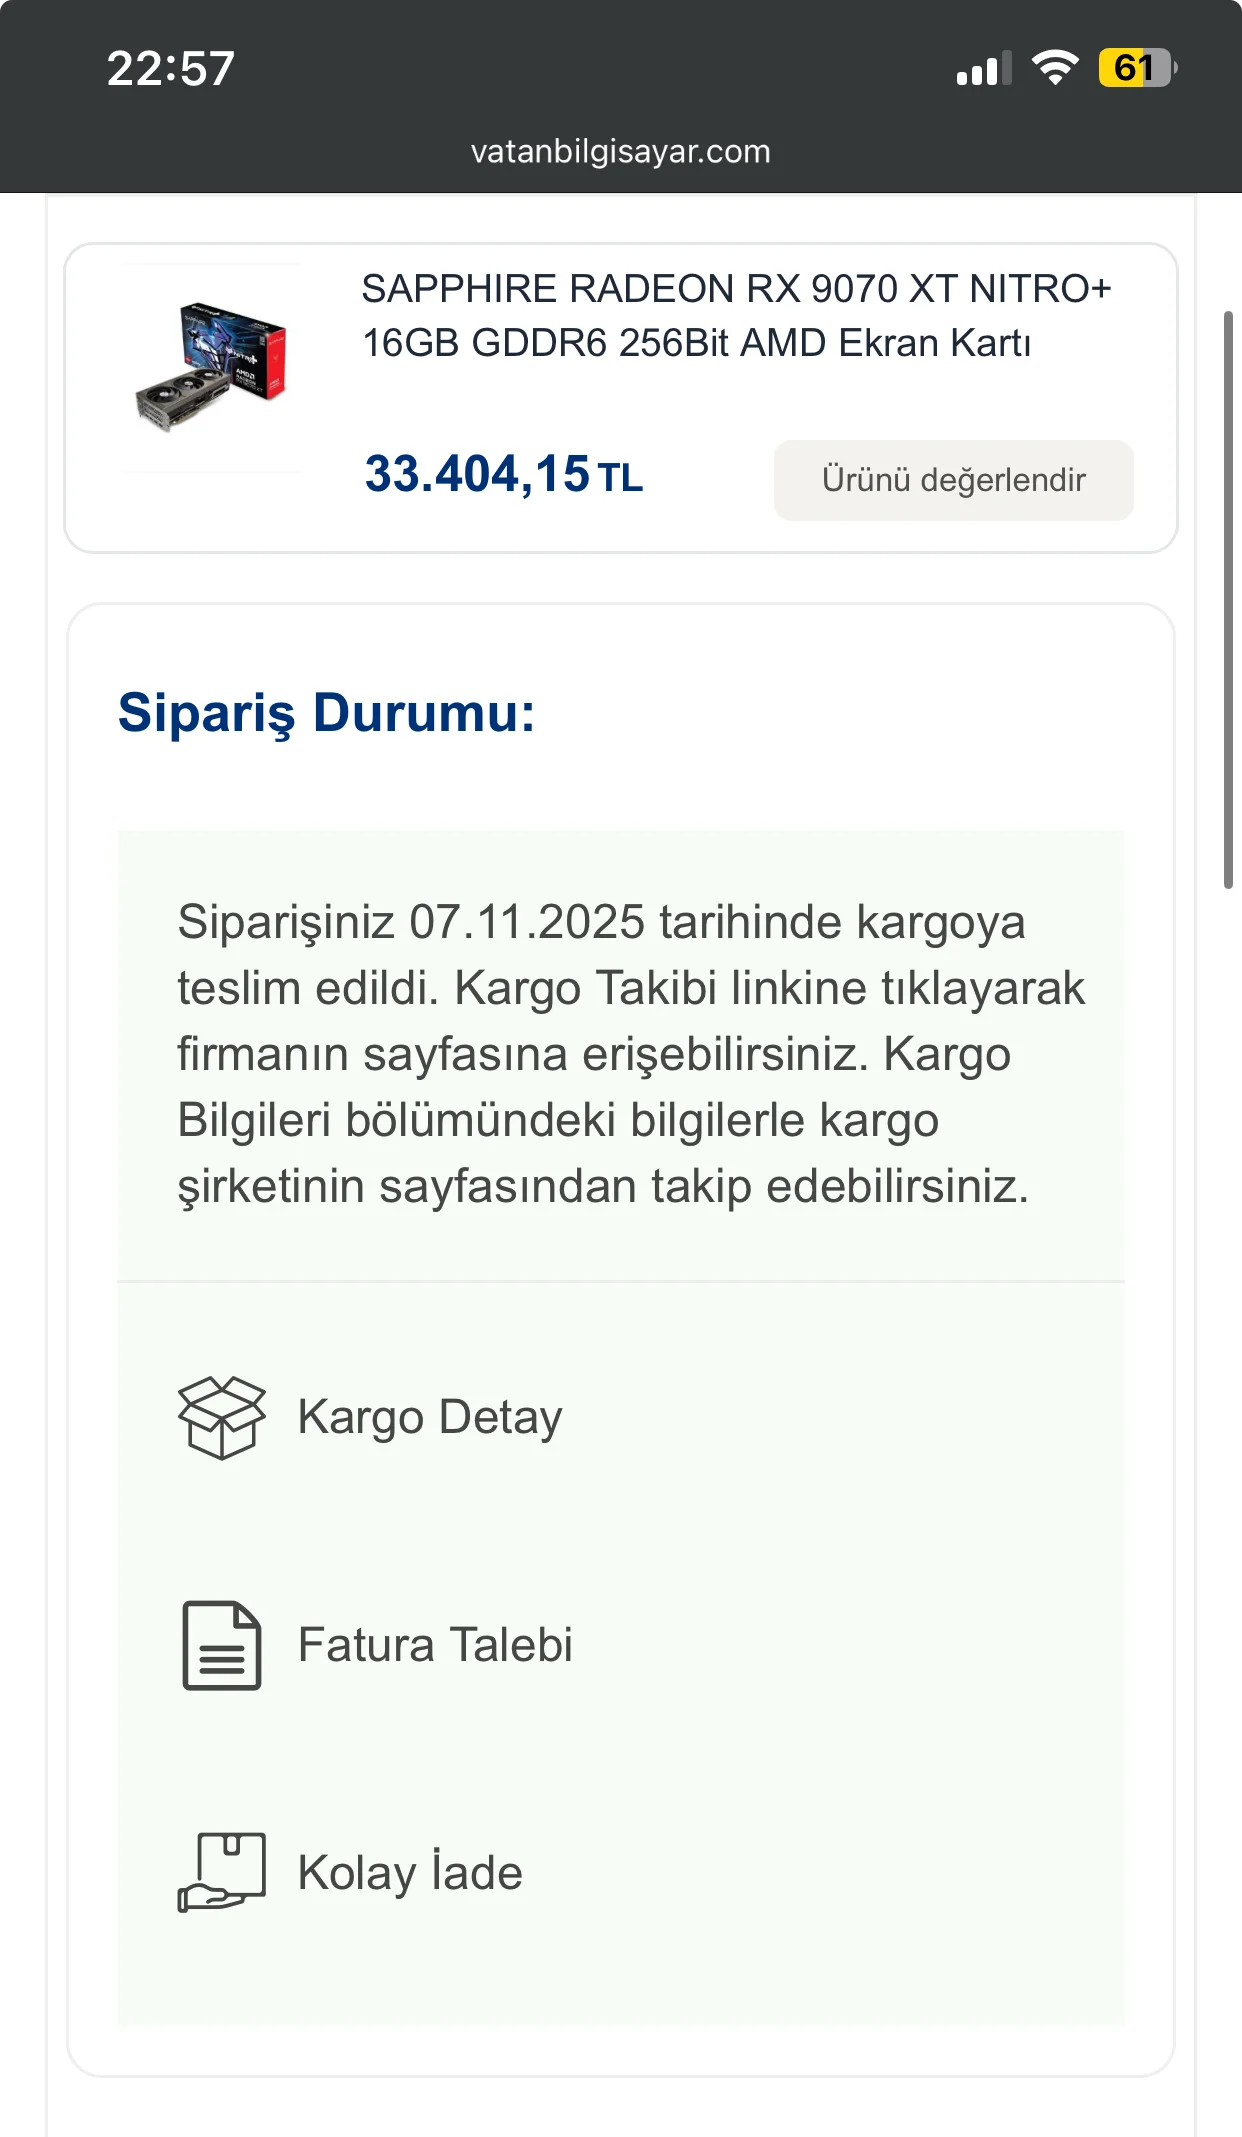Tap the vatanbilgisayar.com address bar
The image size is (1242, 2137).
click(620, 151)
